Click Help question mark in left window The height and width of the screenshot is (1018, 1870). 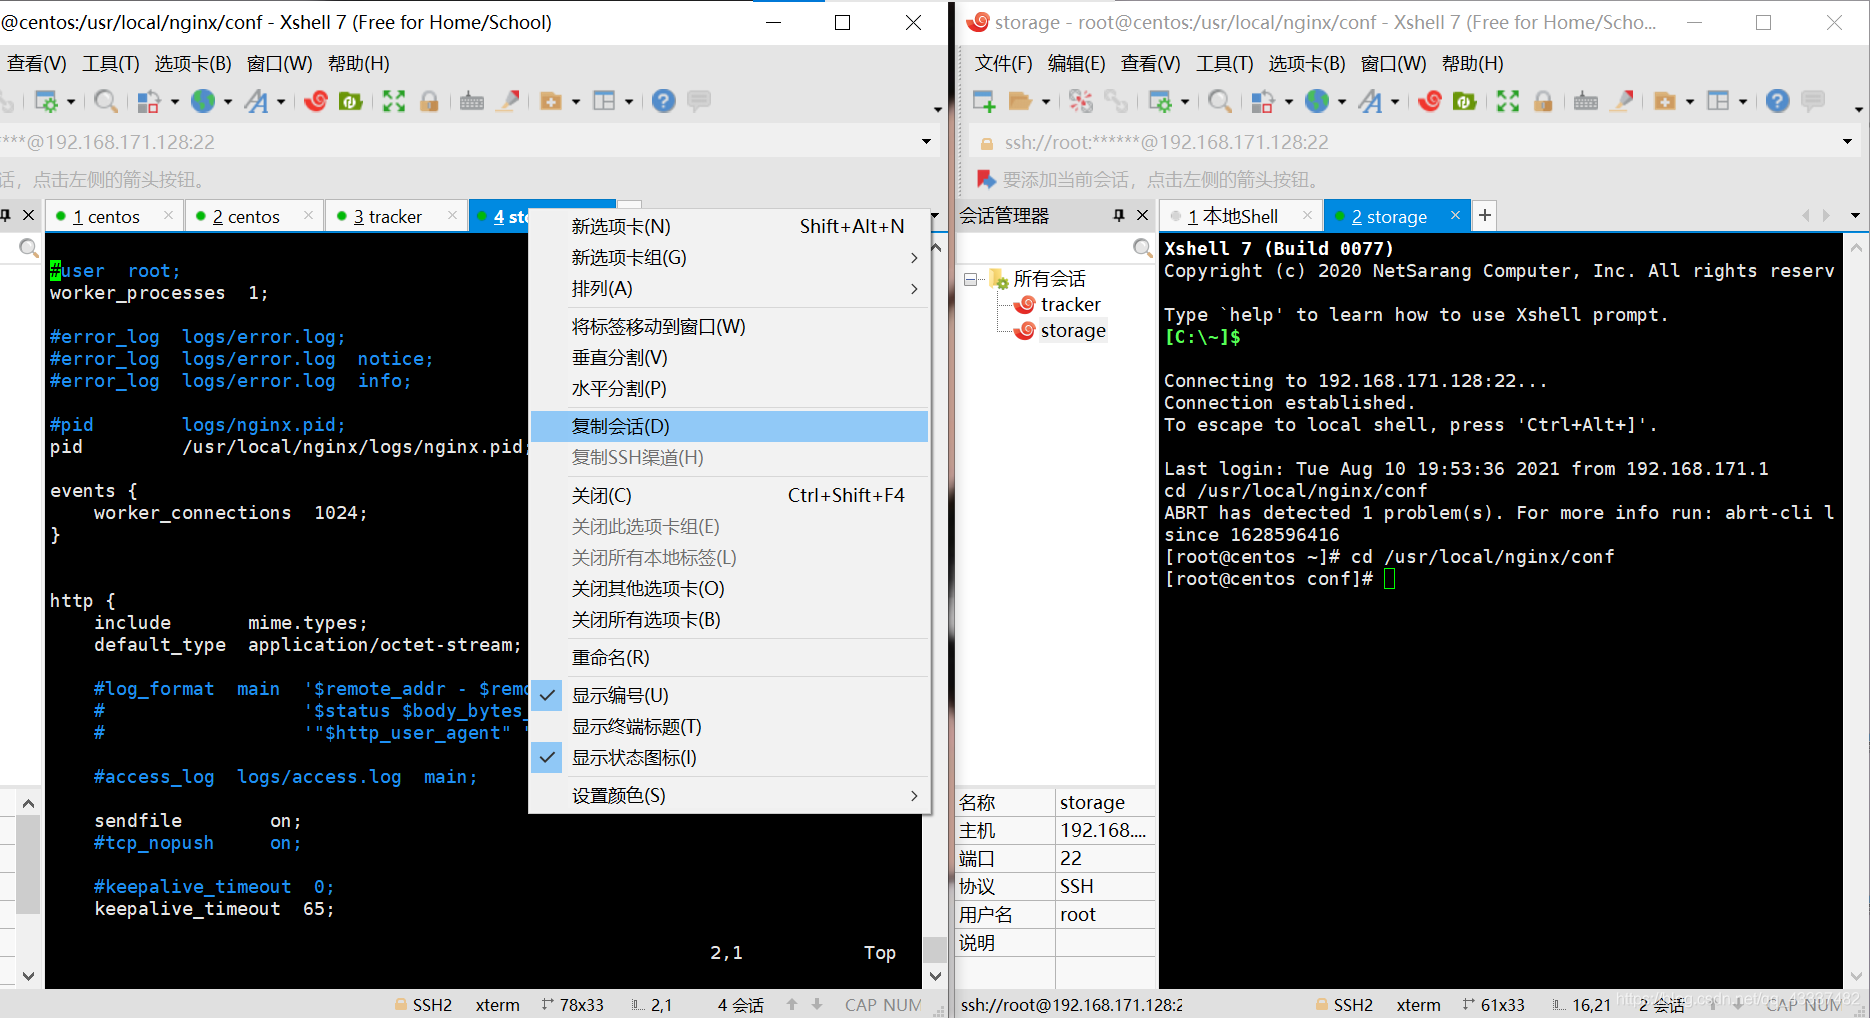663,101
